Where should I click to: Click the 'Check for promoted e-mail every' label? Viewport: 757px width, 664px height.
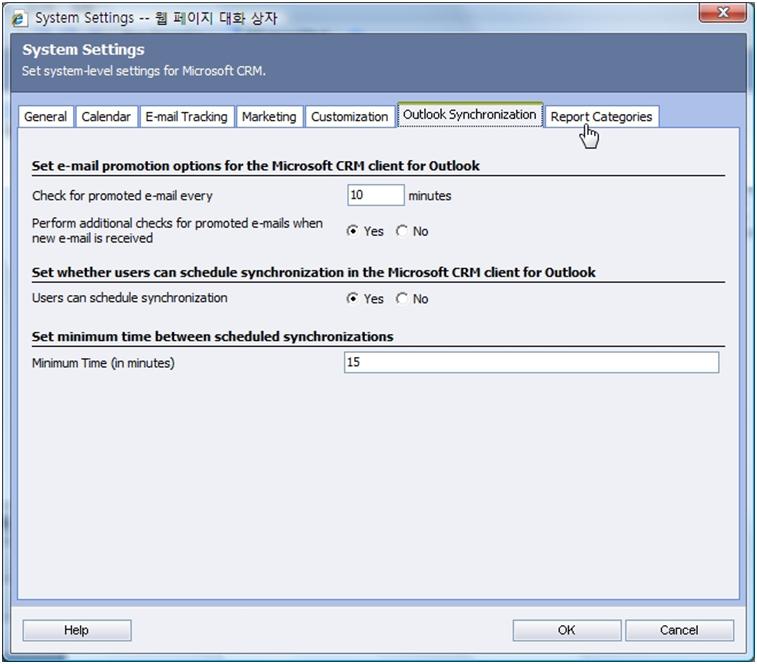click(122, 196)
